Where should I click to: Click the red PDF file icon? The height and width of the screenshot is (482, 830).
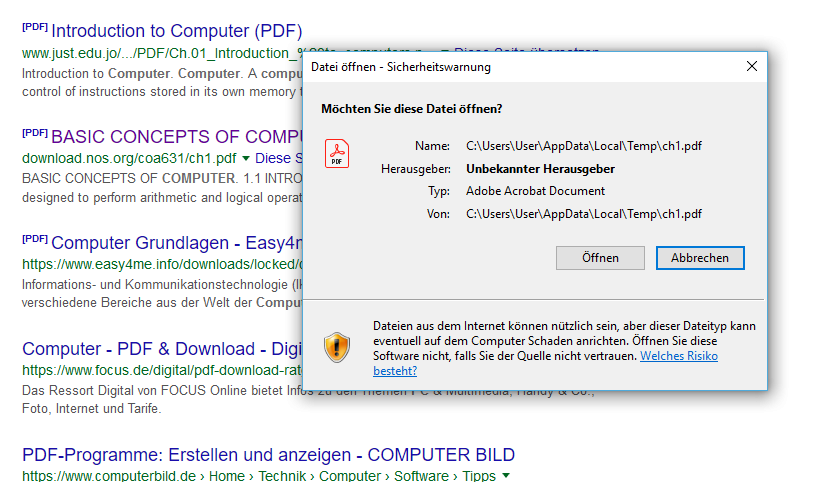[x=337, y=153]
